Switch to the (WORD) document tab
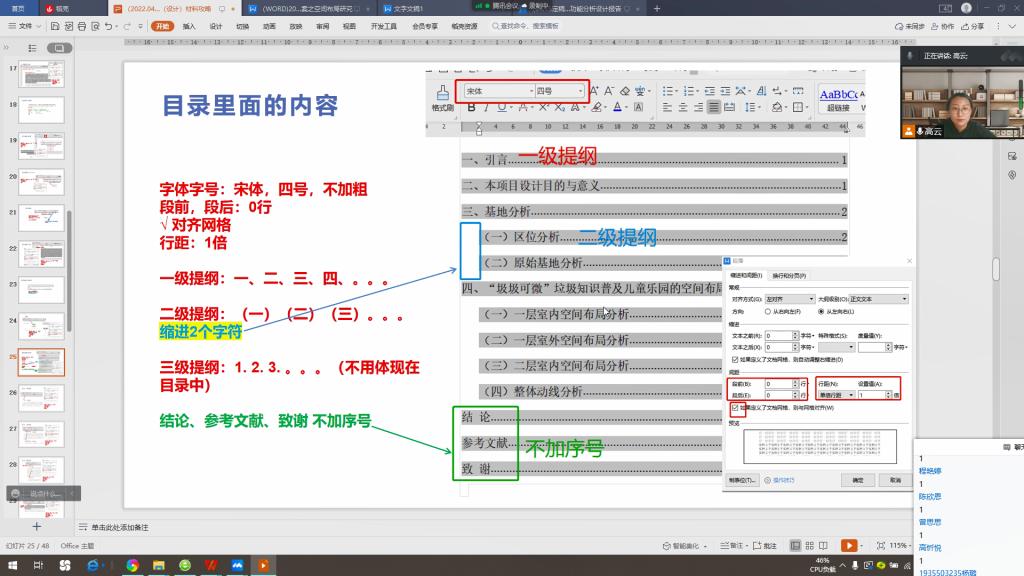 (307, 8)
